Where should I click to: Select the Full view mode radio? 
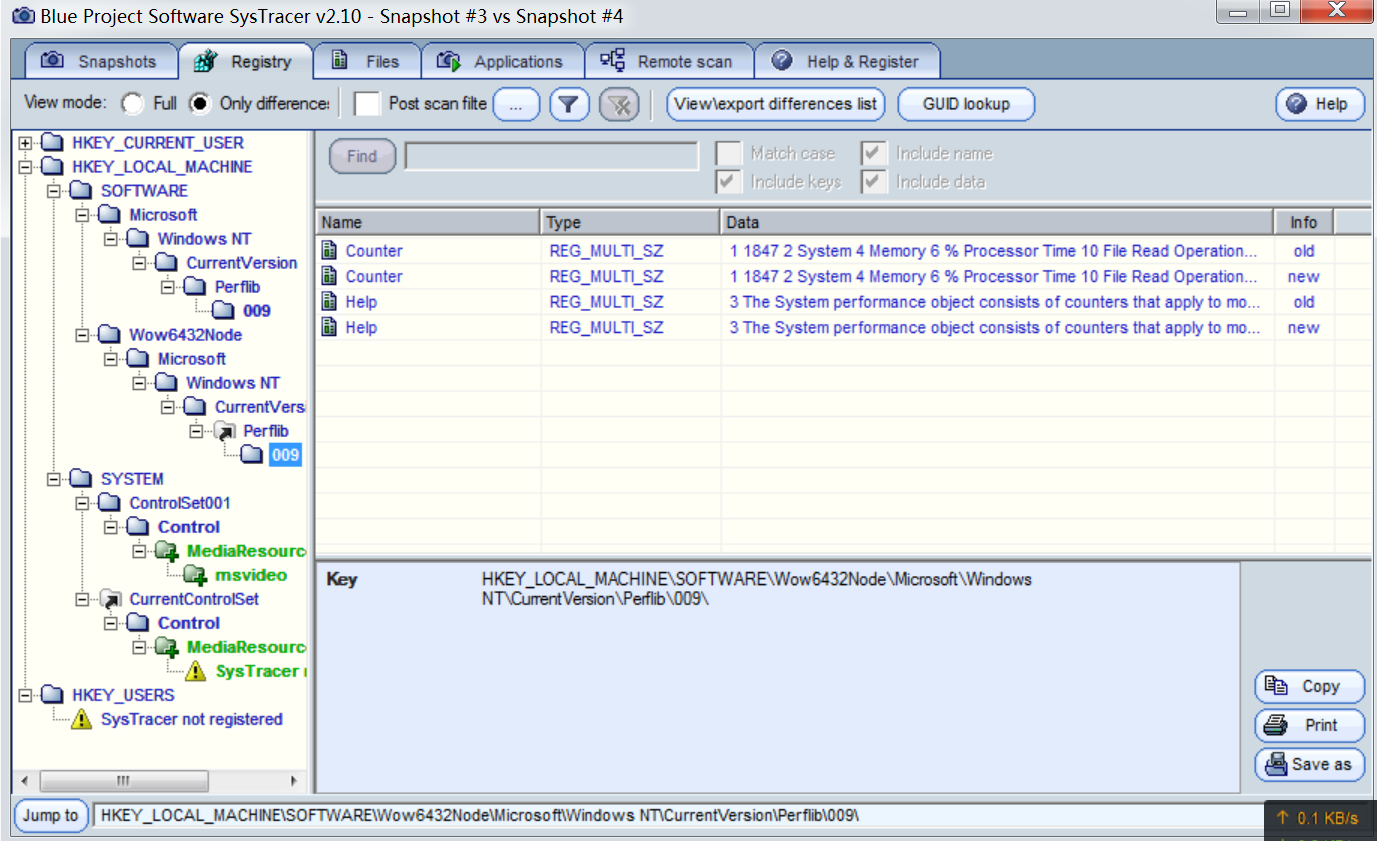[132, 103]
